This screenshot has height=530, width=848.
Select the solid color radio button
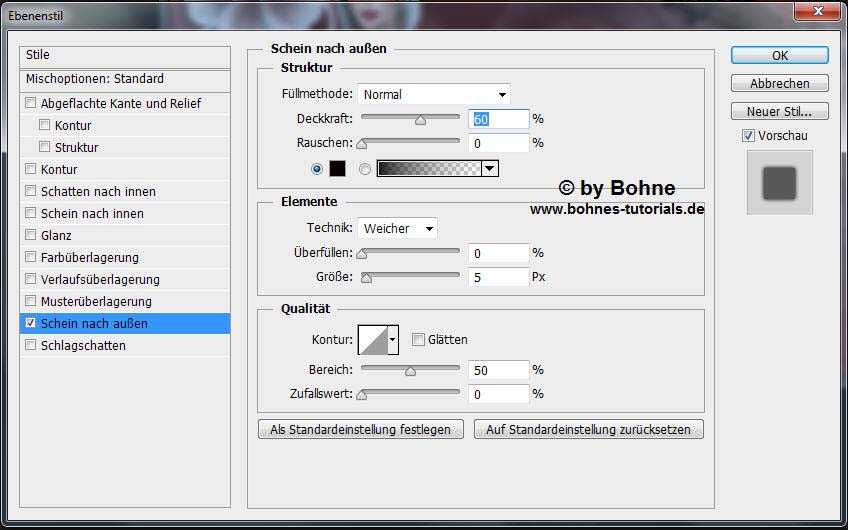(x=318, y=168)
